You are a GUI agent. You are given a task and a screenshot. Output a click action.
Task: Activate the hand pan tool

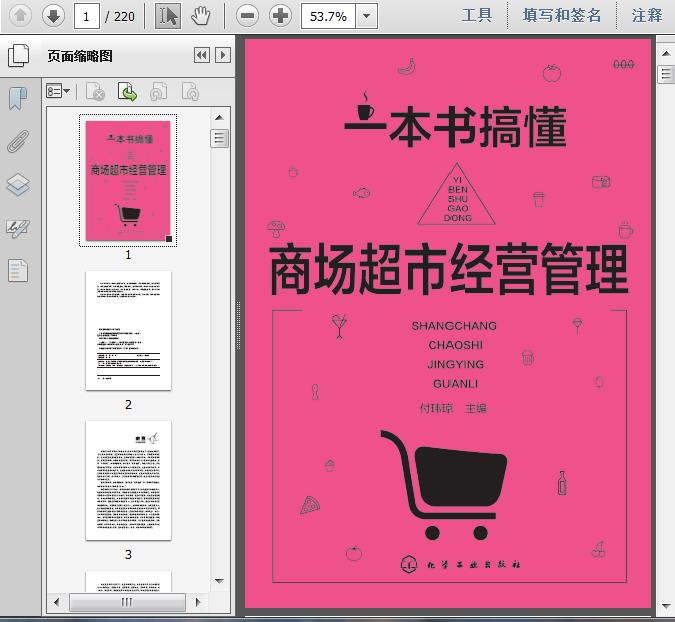(201, 16)
